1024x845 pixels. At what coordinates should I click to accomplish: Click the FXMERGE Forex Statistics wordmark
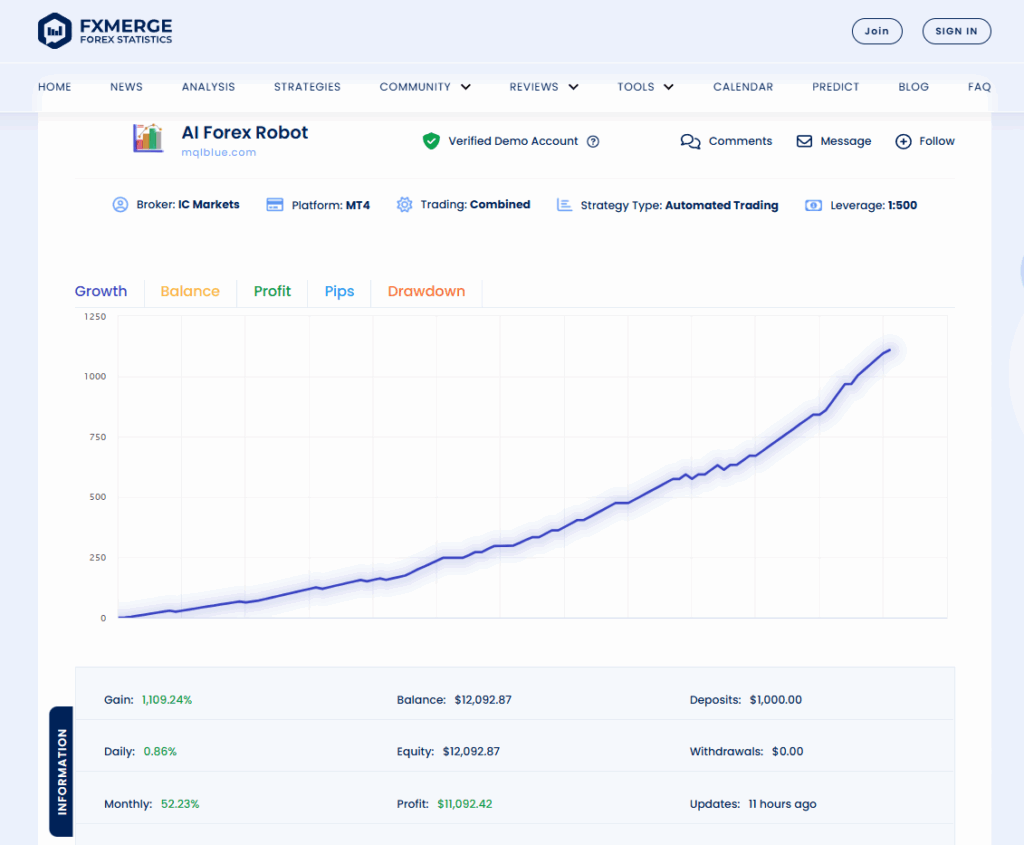(x=126, y=31)
